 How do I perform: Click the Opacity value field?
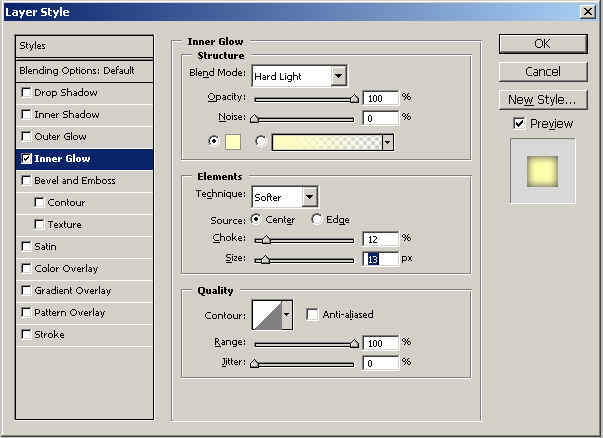click(380, 98)
